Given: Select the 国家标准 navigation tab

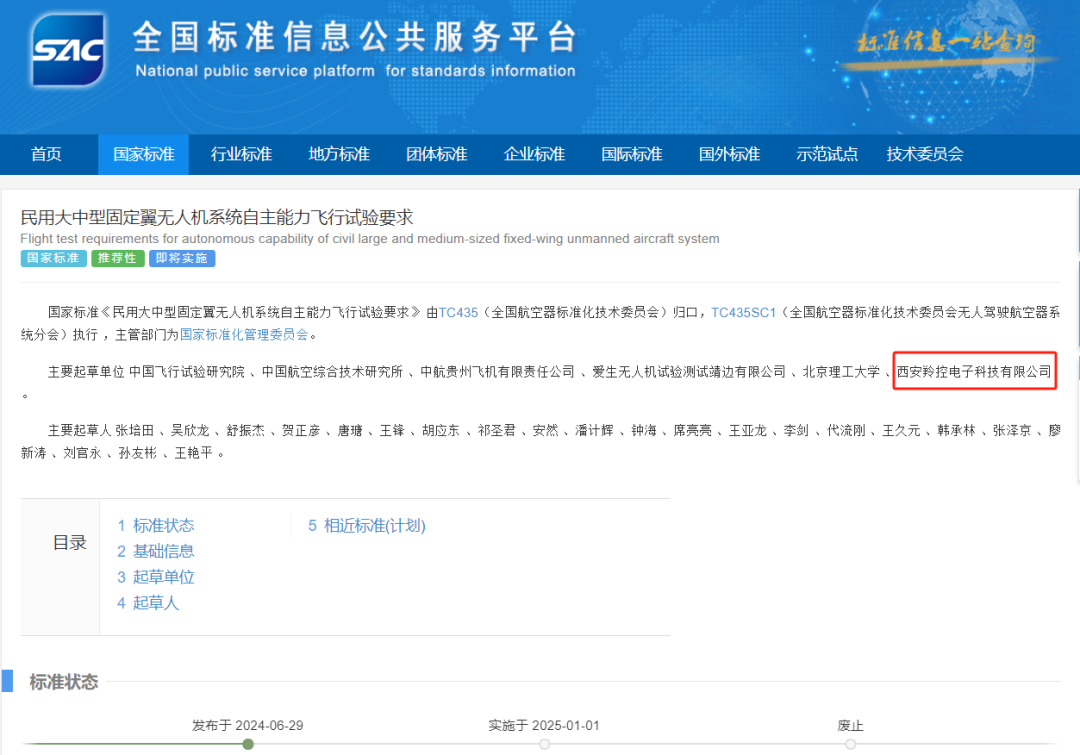Looking at the screenshot, I should pos(144,154).
